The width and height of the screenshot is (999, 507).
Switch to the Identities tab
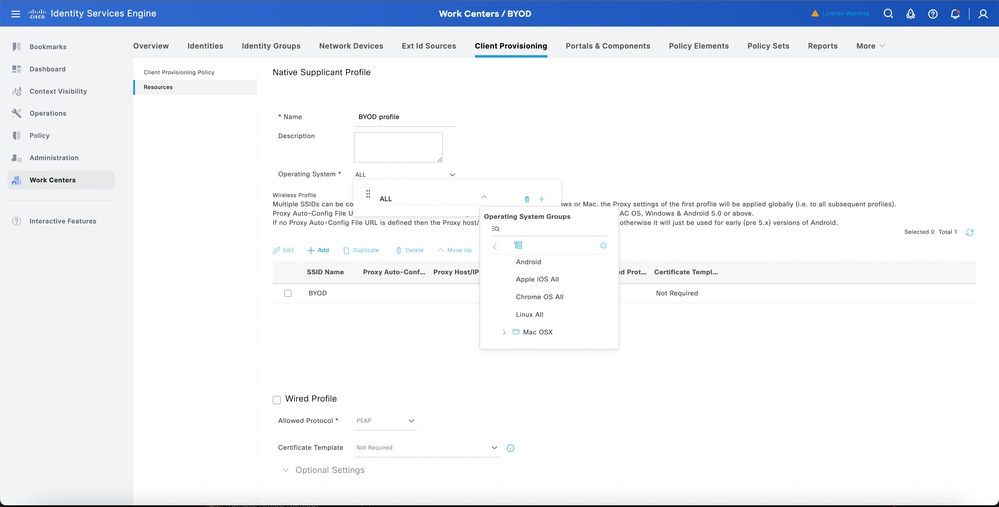point(205,46)
